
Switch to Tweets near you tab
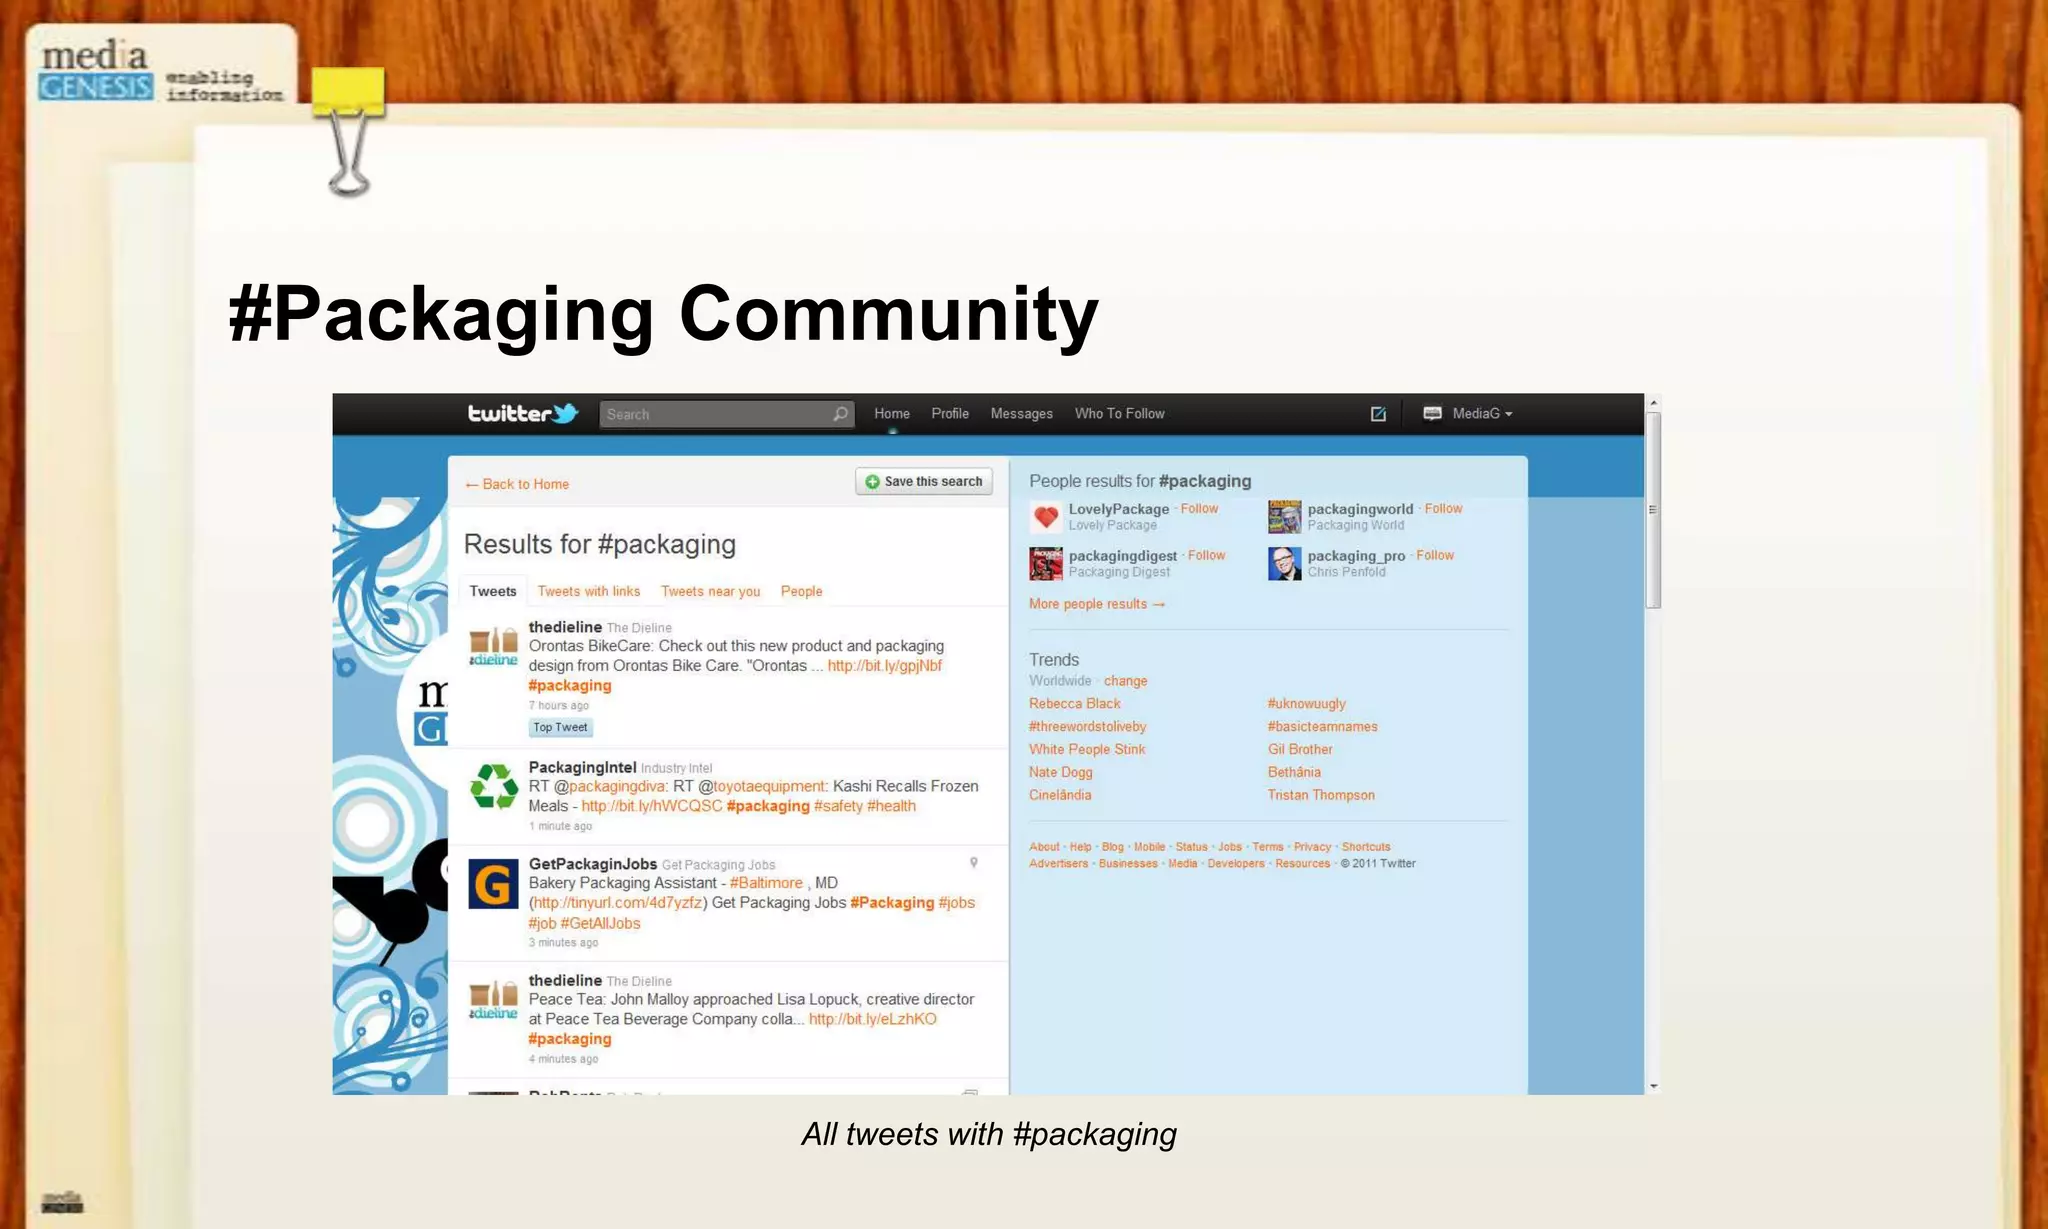[710, 592]
